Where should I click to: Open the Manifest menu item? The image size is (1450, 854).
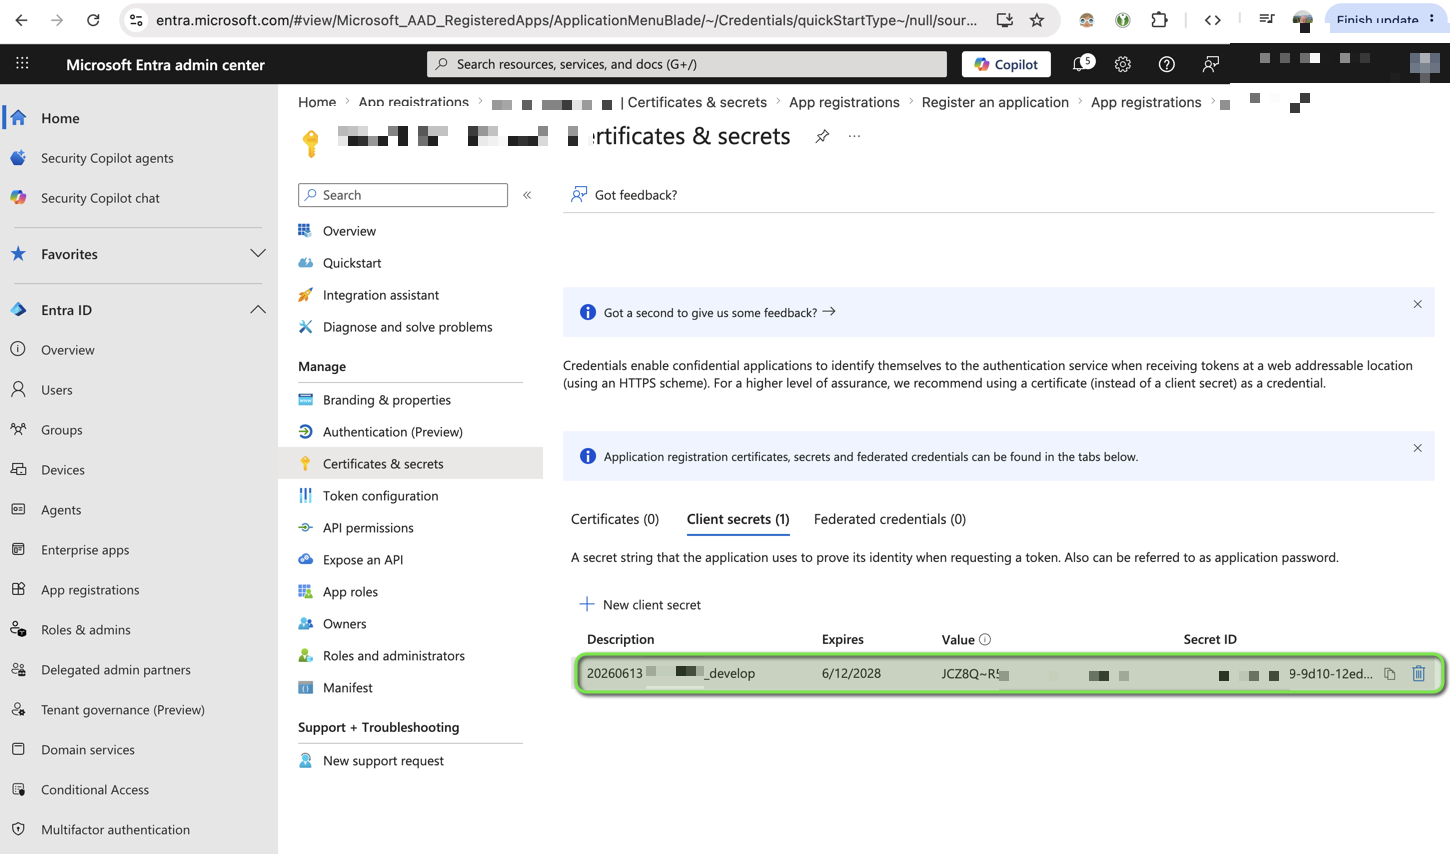pyautogui.click(x=347, y=688)
